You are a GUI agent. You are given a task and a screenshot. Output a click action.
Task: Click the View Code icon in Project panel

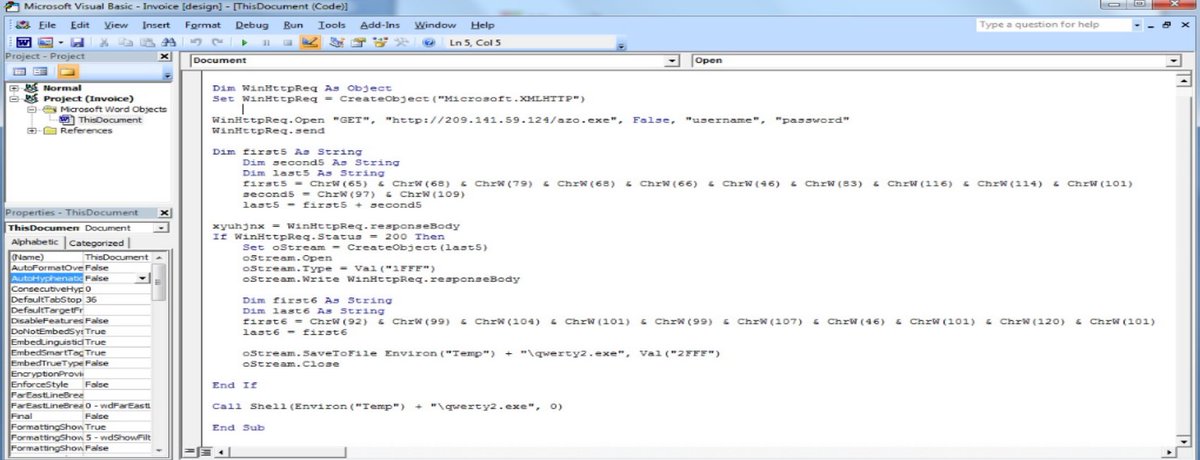(19, 71)
